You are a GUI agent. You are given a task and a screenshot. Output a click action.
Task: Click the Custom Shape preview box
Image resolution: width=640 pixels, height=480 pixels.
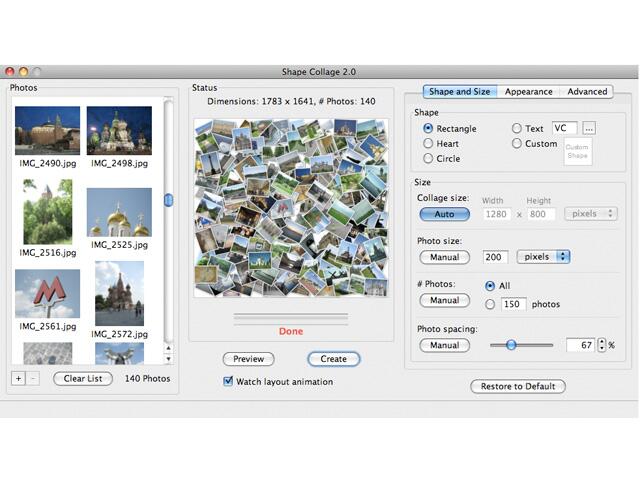point(577,152)
